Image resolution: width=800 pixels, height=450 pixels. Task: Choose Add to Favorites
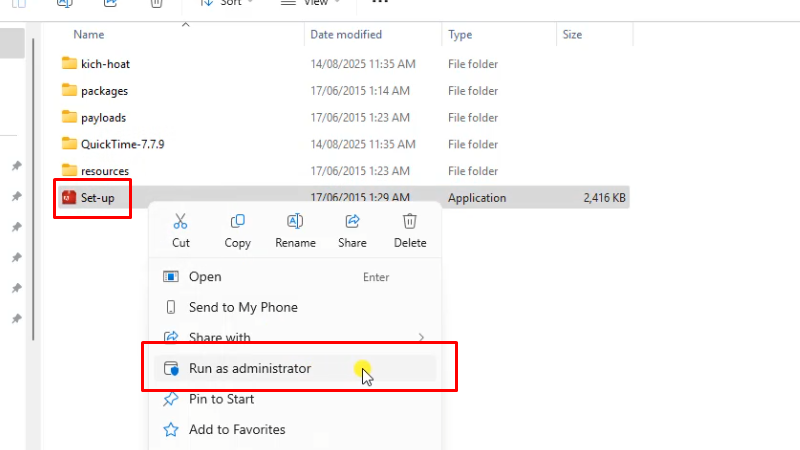pos(295,430)
